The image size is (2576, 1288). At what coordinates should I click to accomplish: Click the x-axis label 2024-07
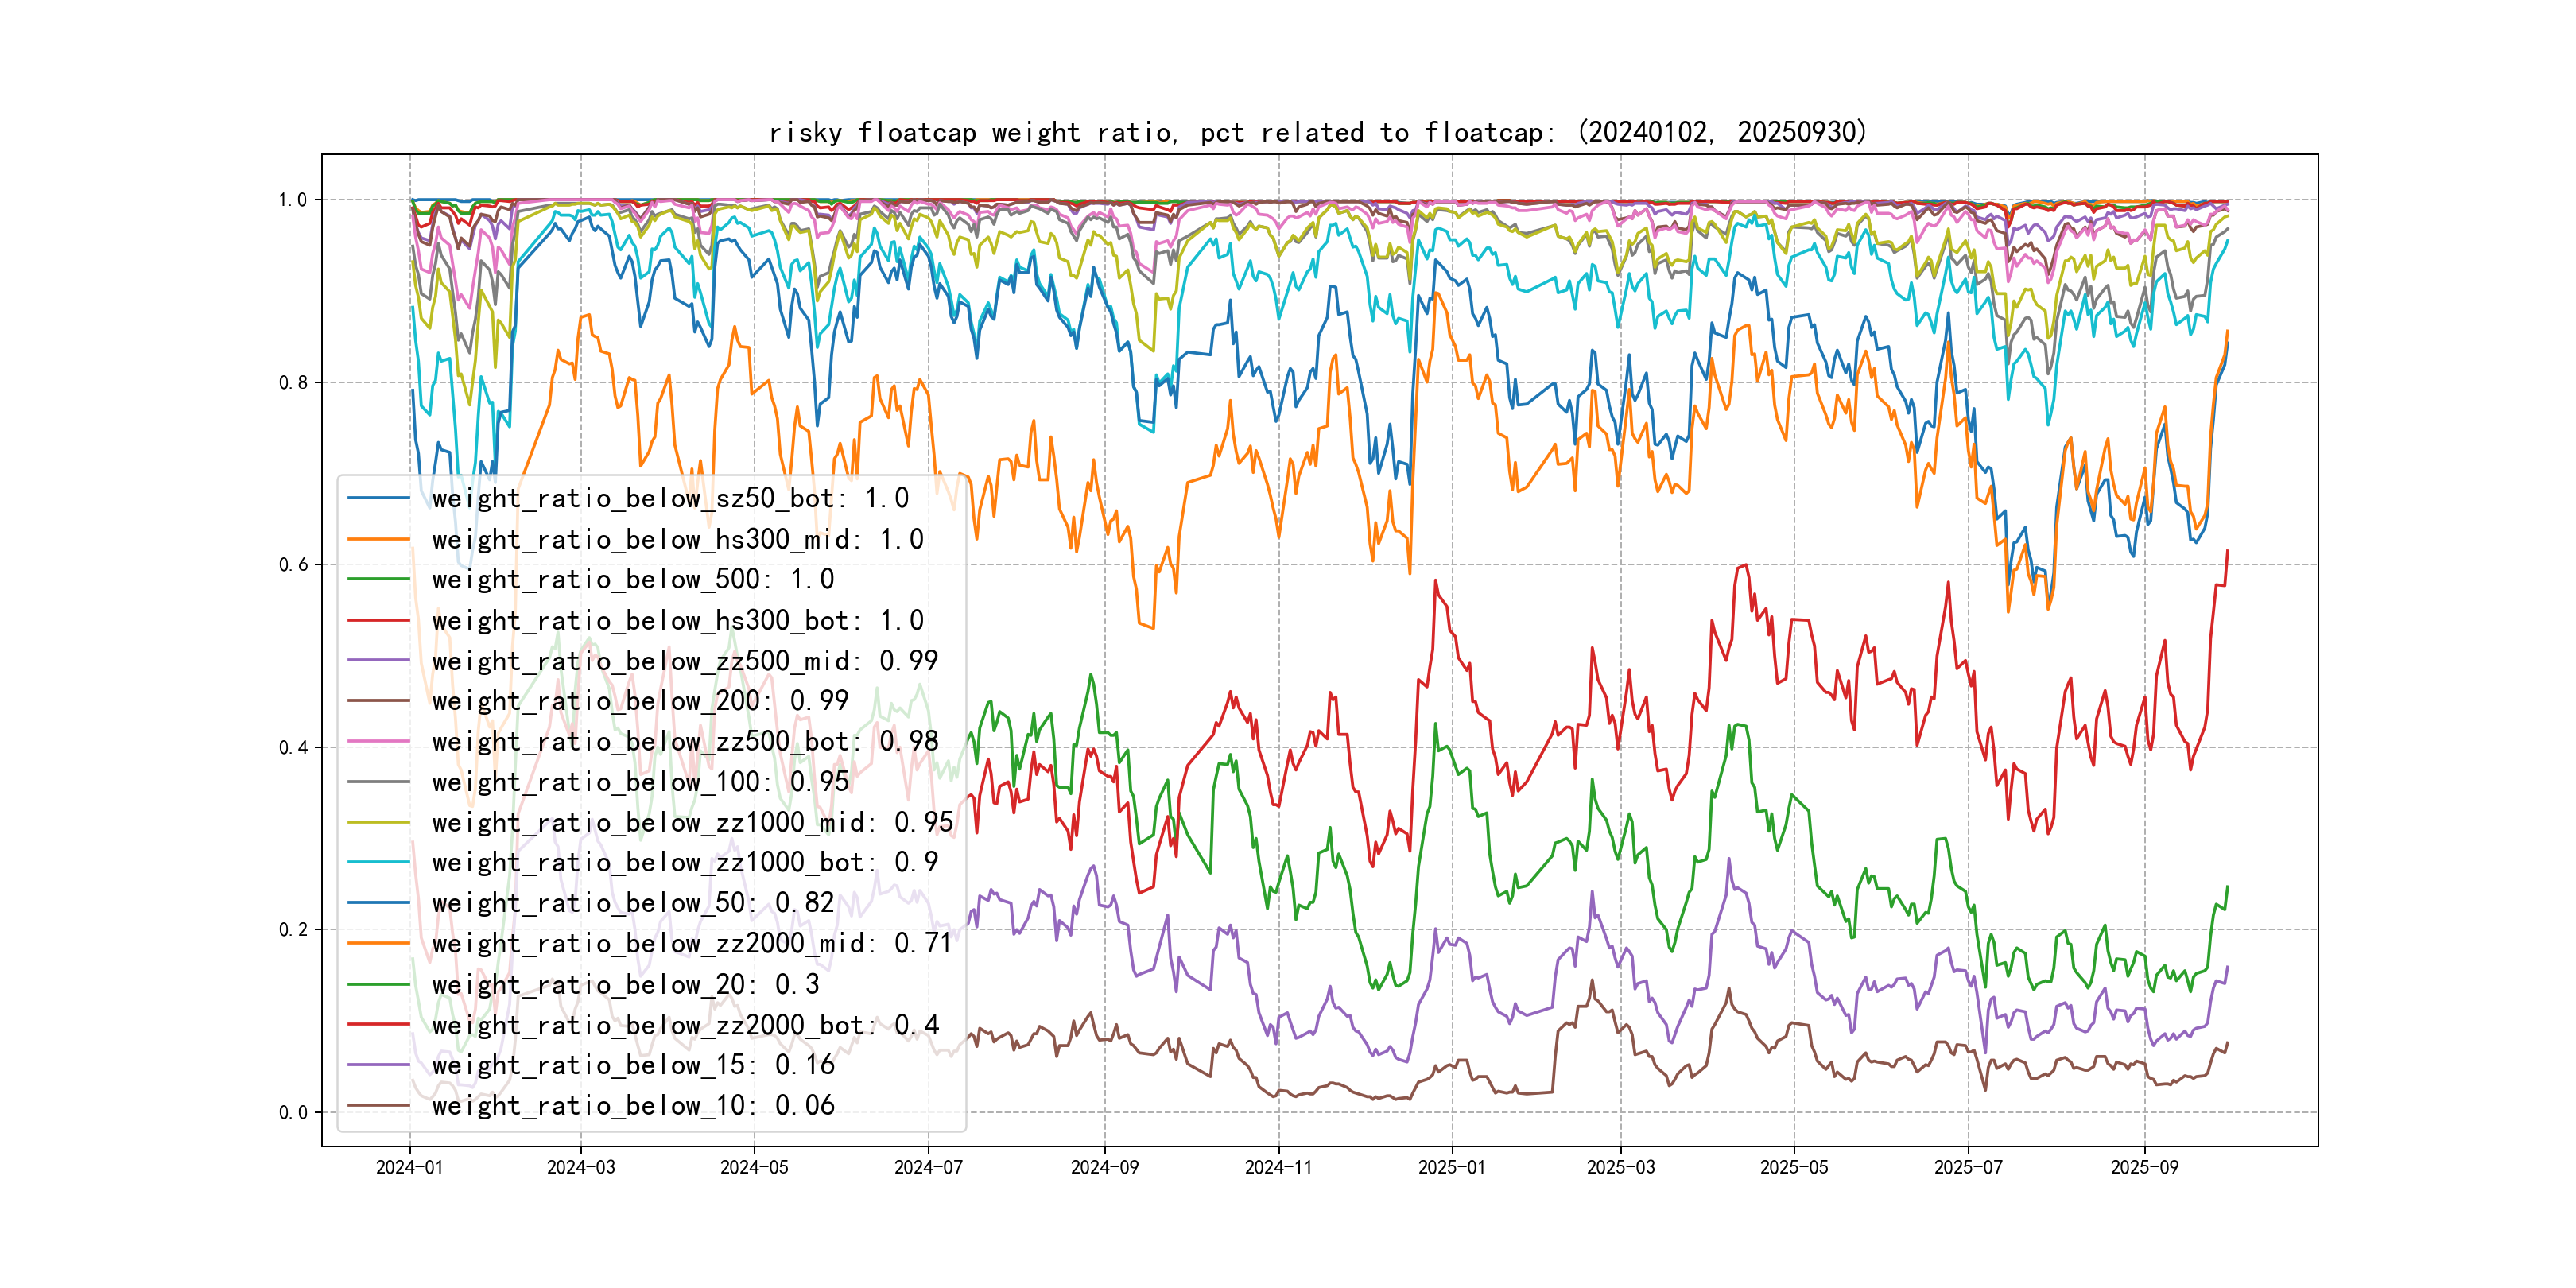click(928, 1167)
